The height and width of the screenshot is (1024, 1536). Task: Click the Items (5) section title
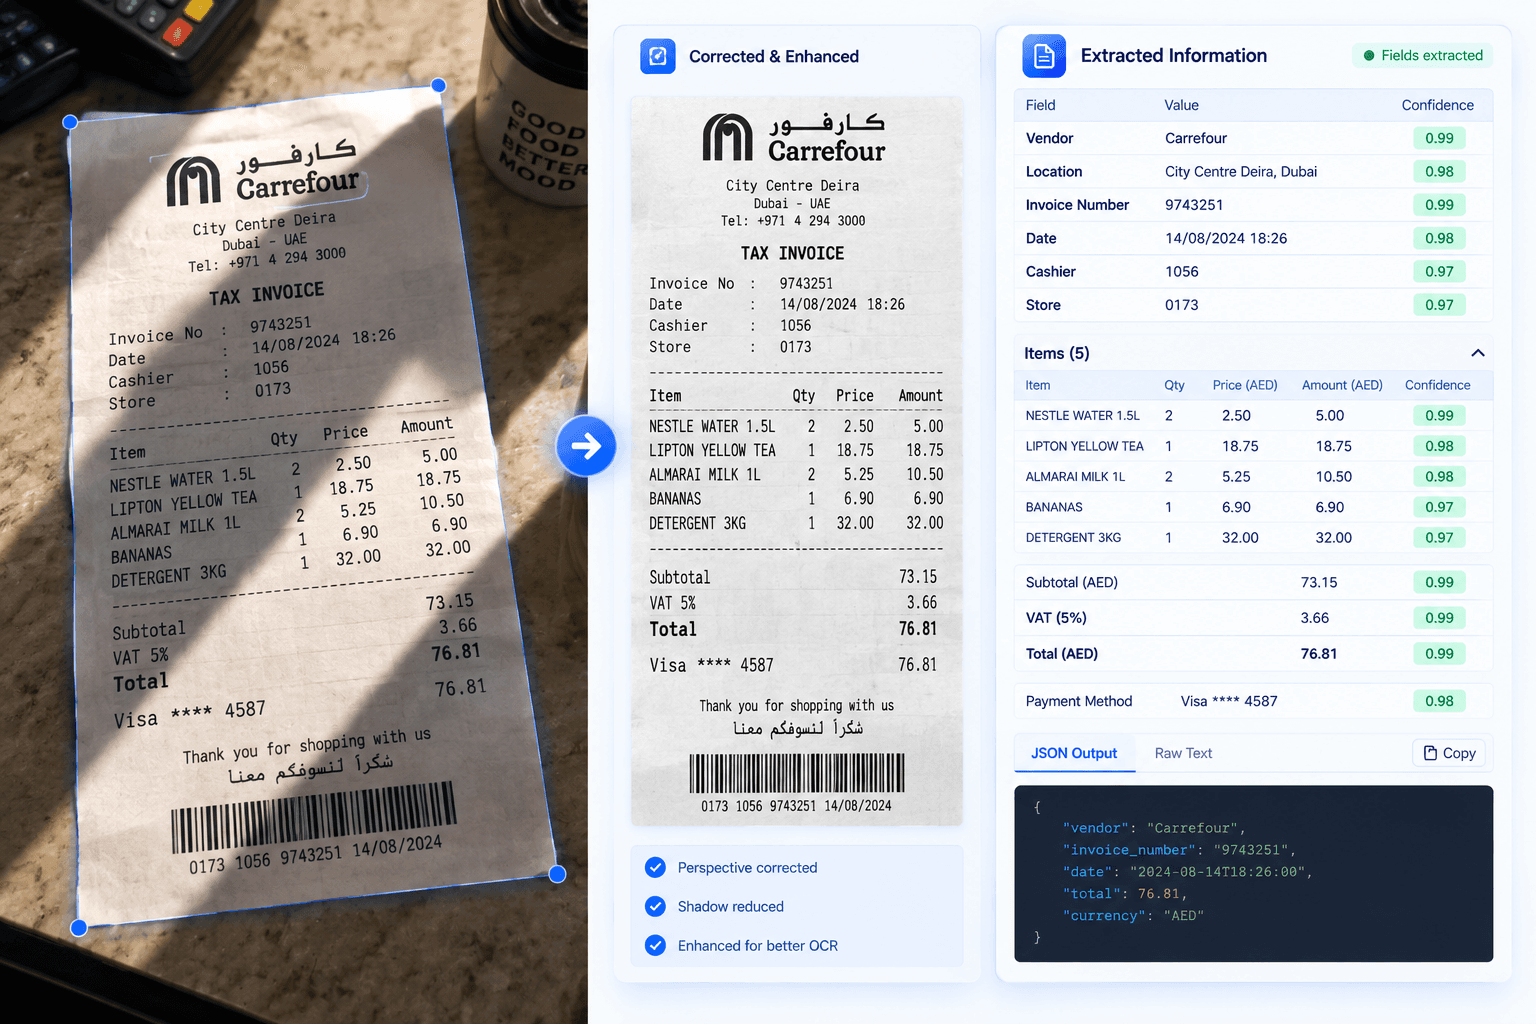[1057, 353]
